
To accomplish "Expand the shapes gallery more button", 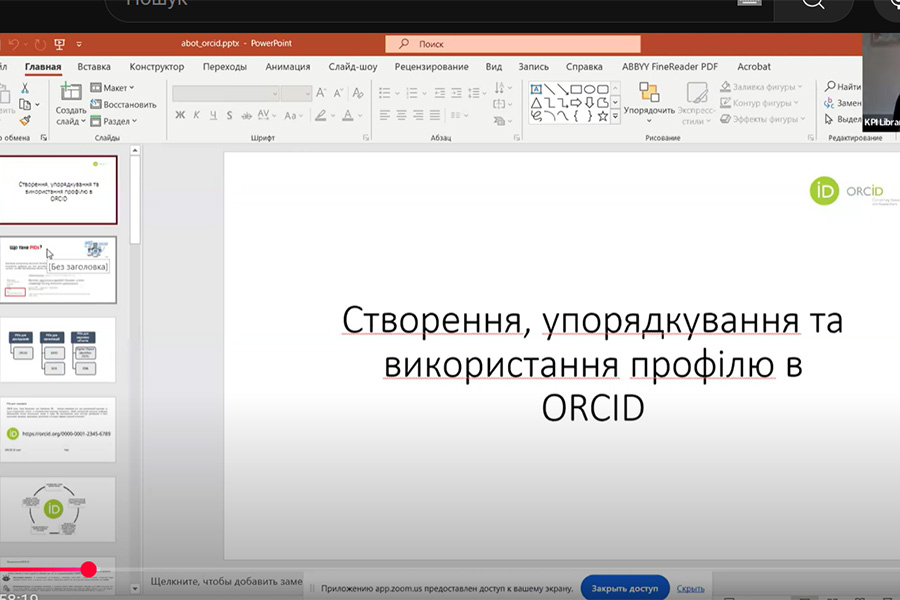I will 615,117.
